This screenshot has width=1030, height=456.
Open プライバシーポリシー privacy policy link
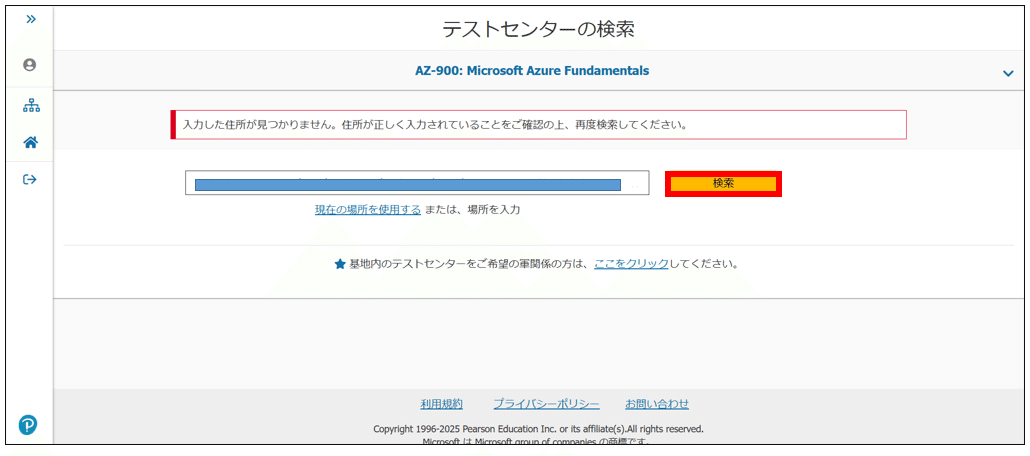tap(547, 403)
